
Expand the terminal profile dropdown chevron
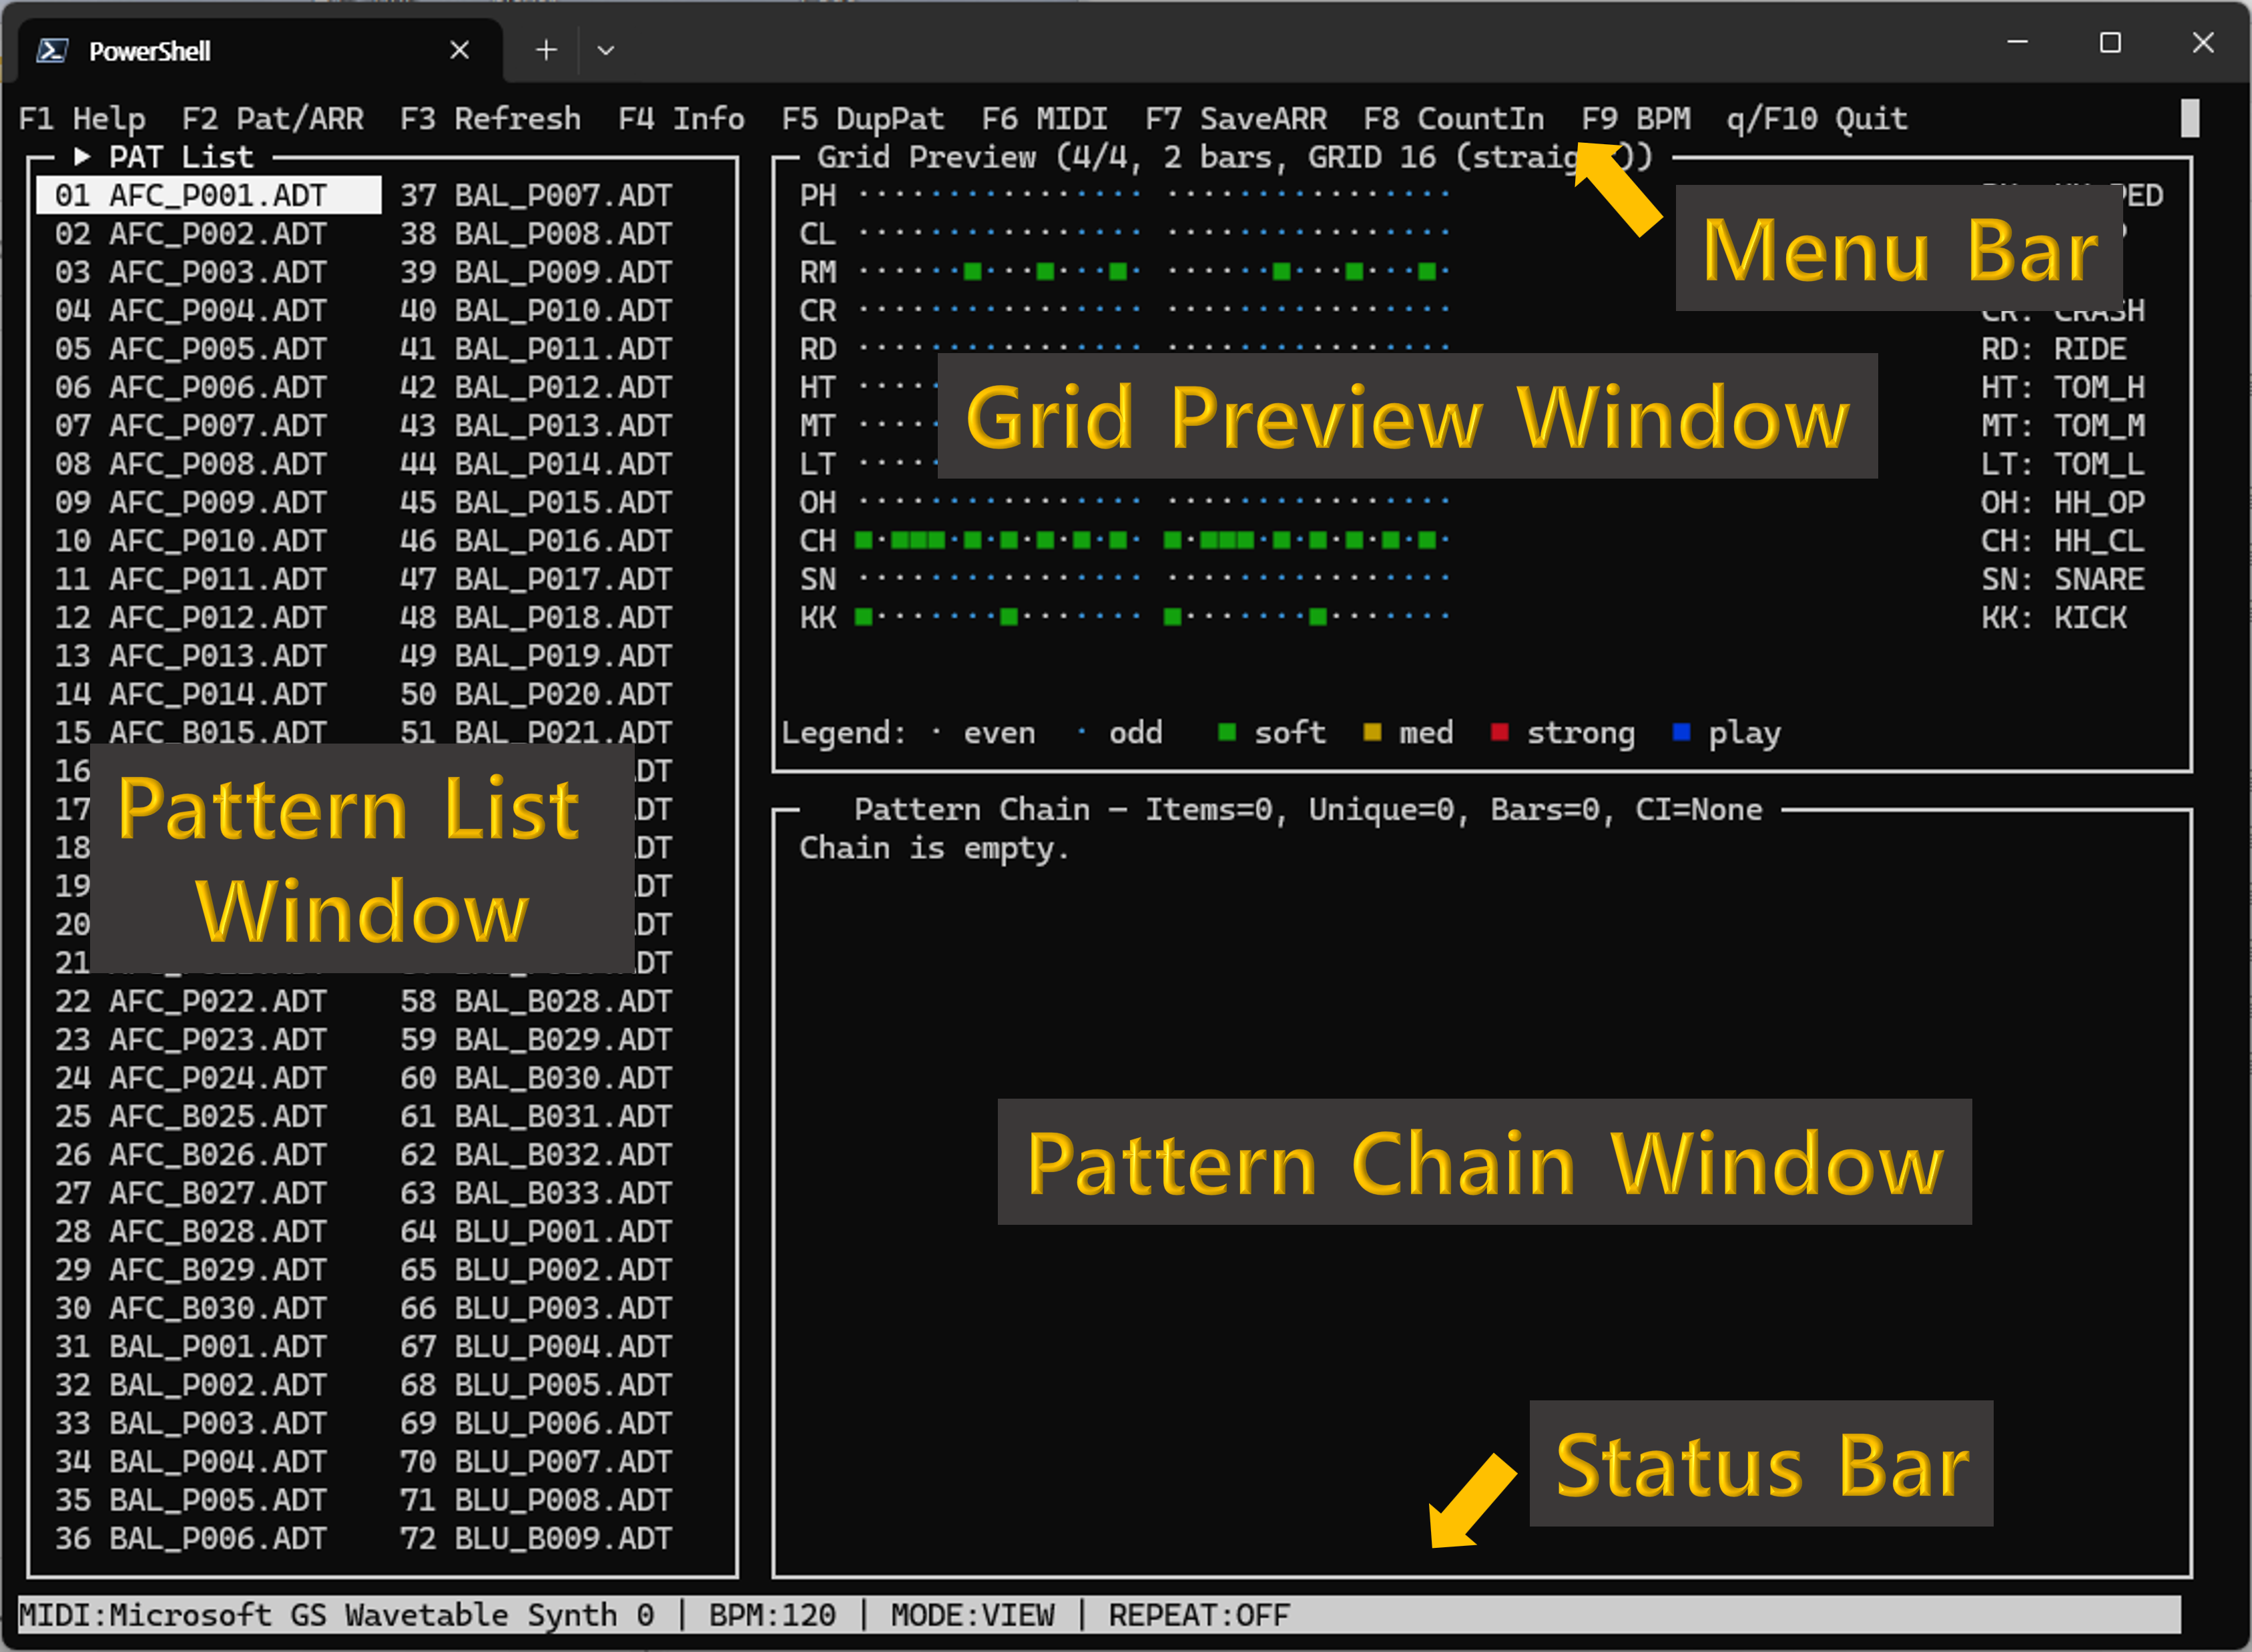click(x=606, y=50)
